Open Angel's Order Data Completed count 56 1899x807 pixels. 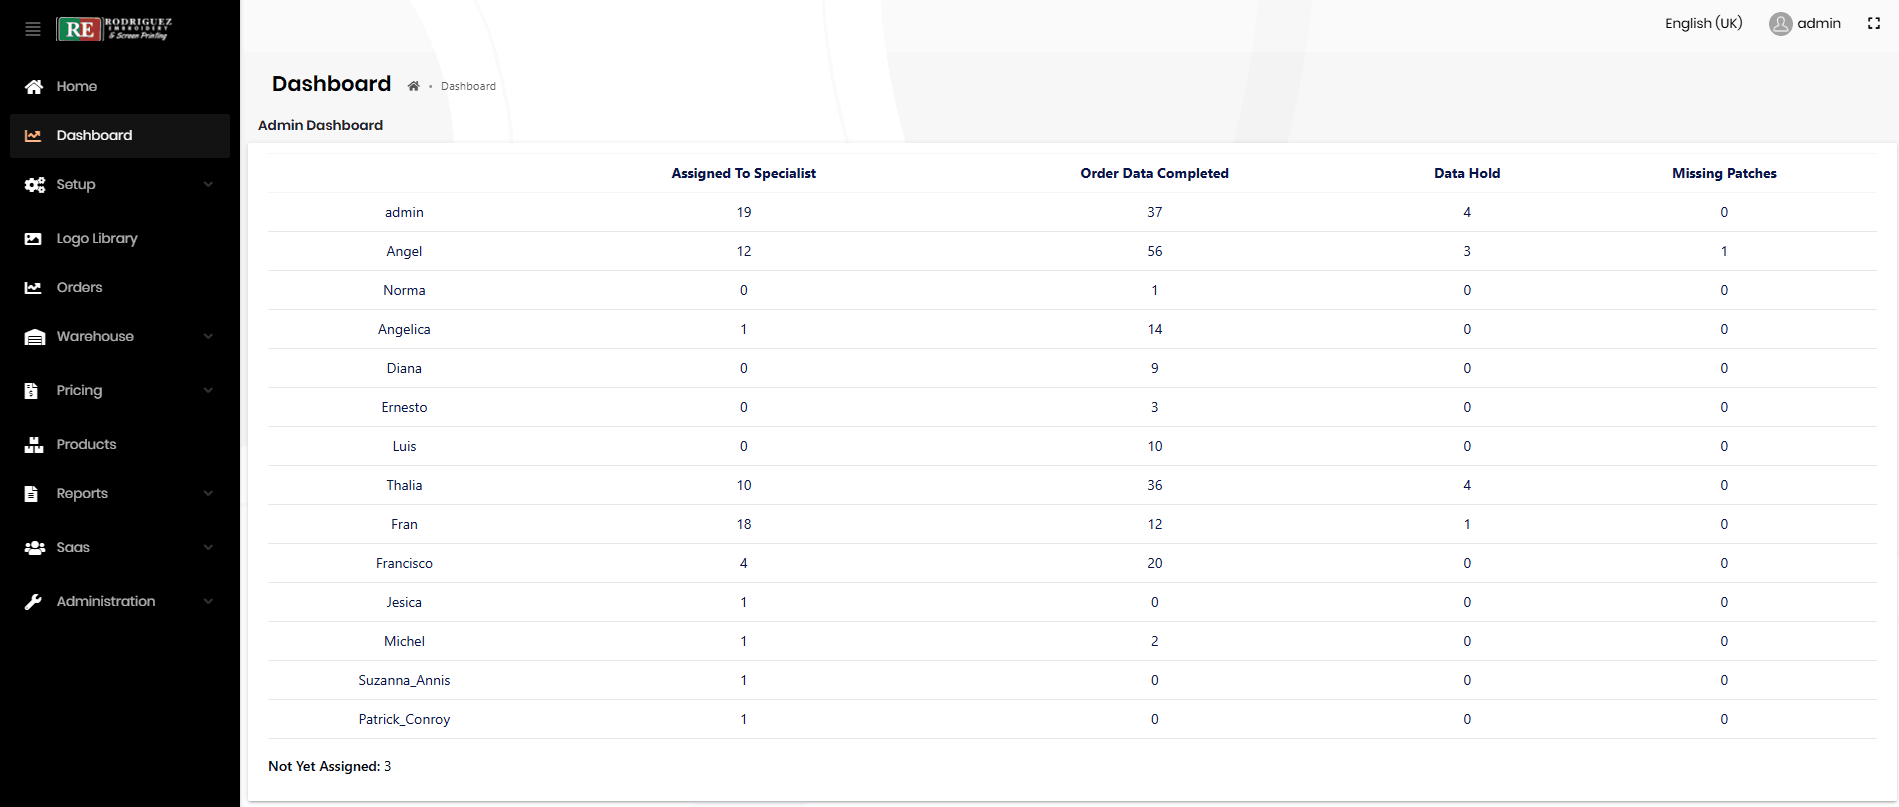(x=1155, y=252)
